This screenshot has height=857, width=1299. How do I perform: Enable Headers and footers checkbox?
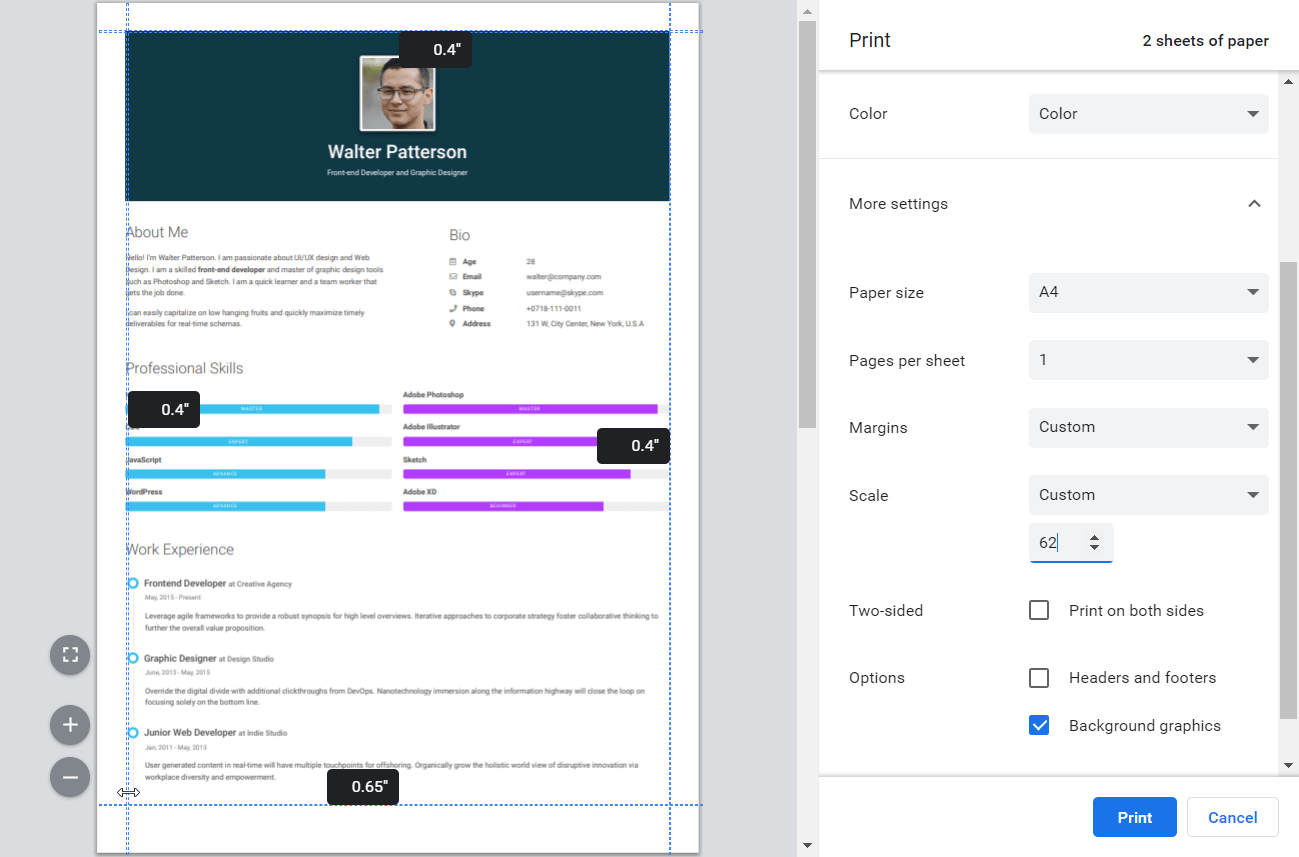1039,678
